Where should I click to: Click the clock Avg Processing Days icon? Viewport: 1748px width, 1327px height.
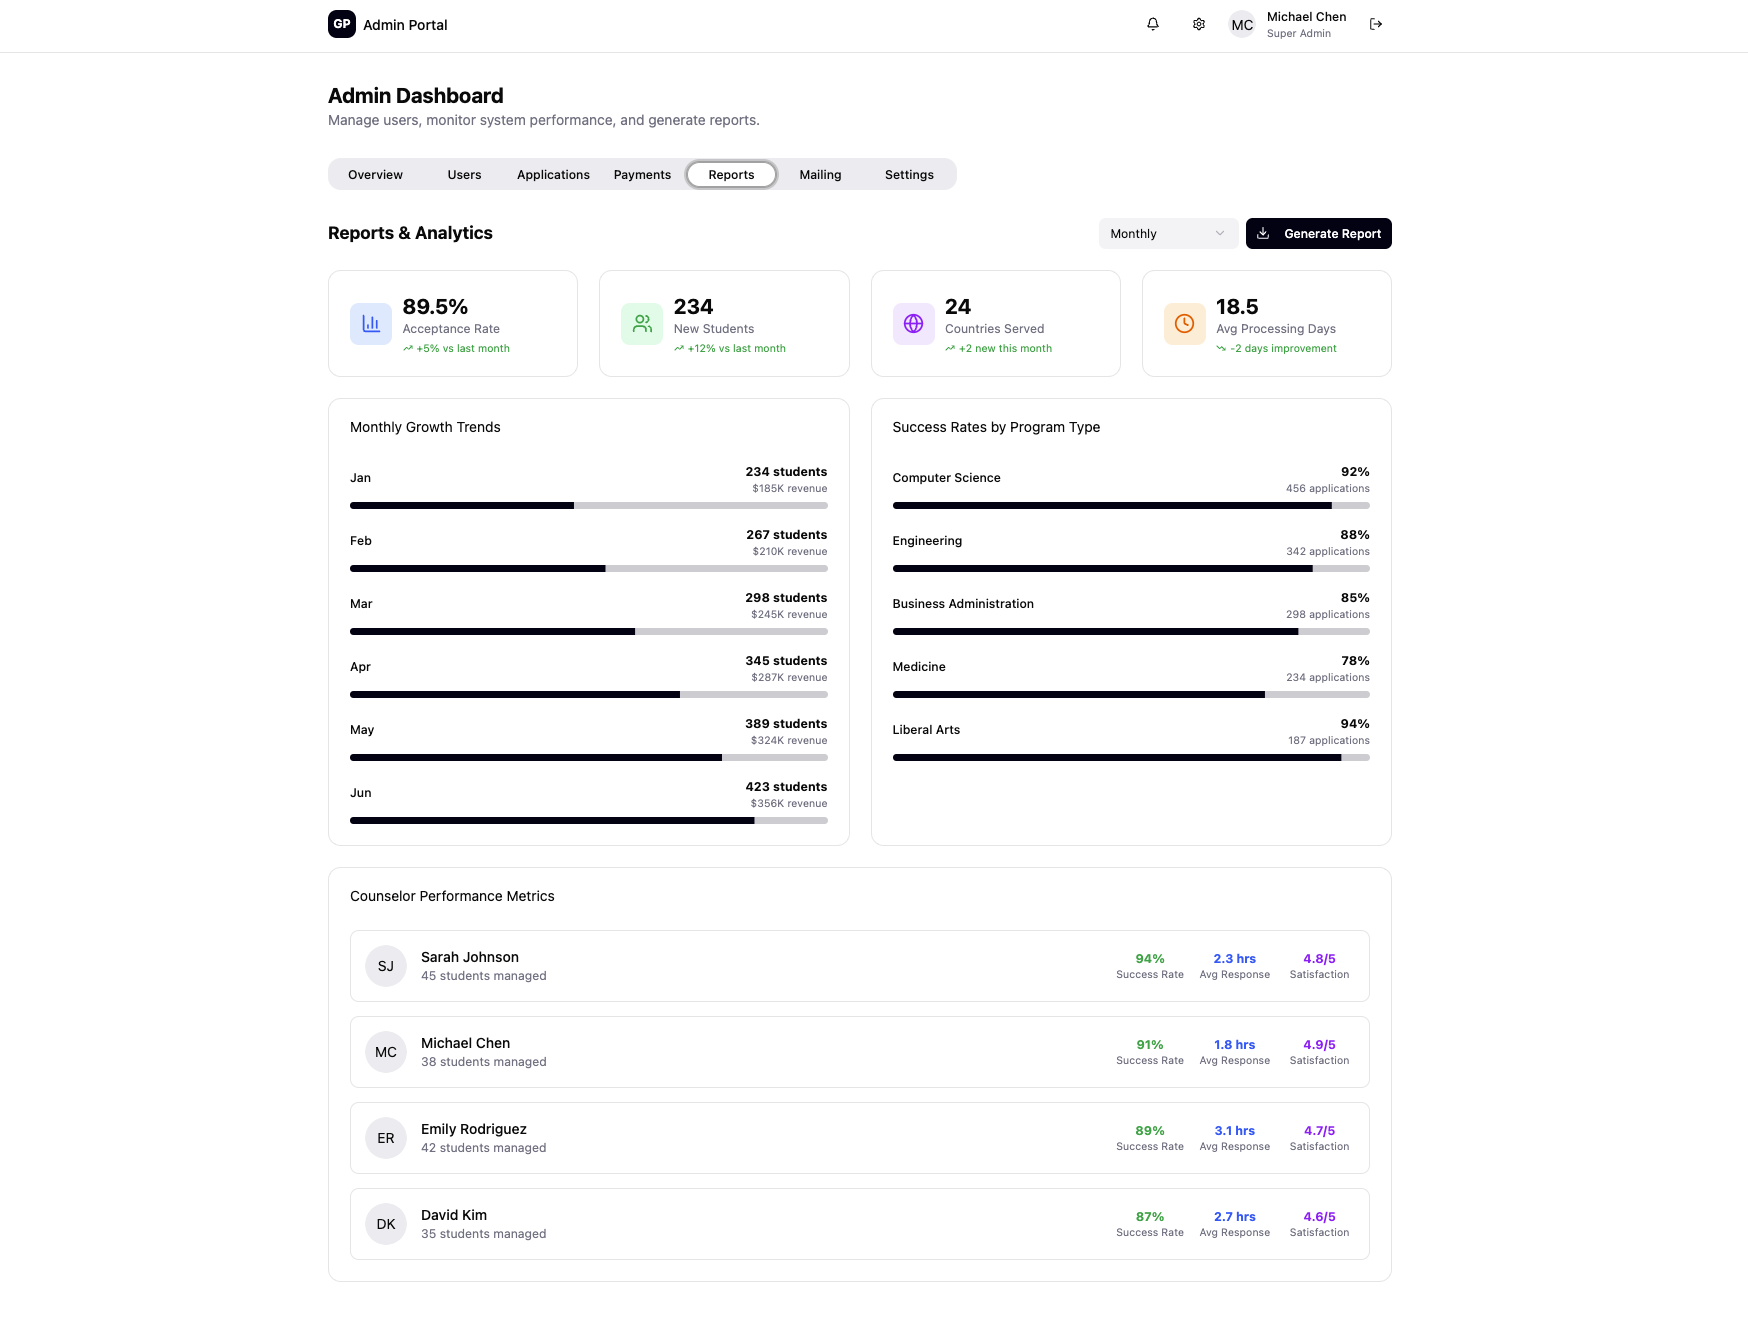point(1184,324)
